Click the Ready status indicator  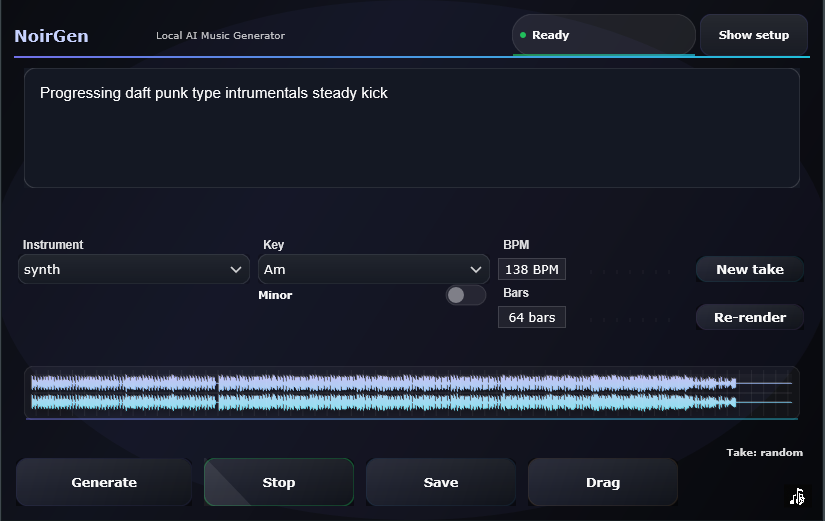coord(603,35)
